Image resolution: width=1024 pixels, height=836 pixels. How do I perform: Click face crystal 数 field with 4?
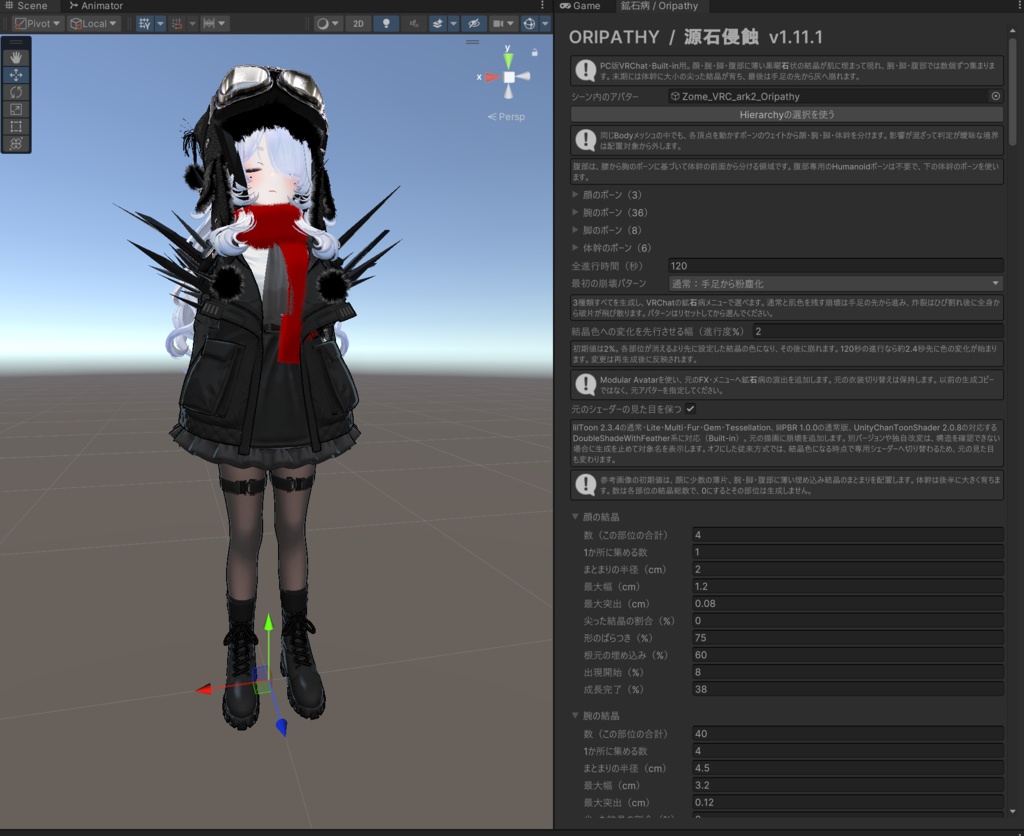point(848,535)
